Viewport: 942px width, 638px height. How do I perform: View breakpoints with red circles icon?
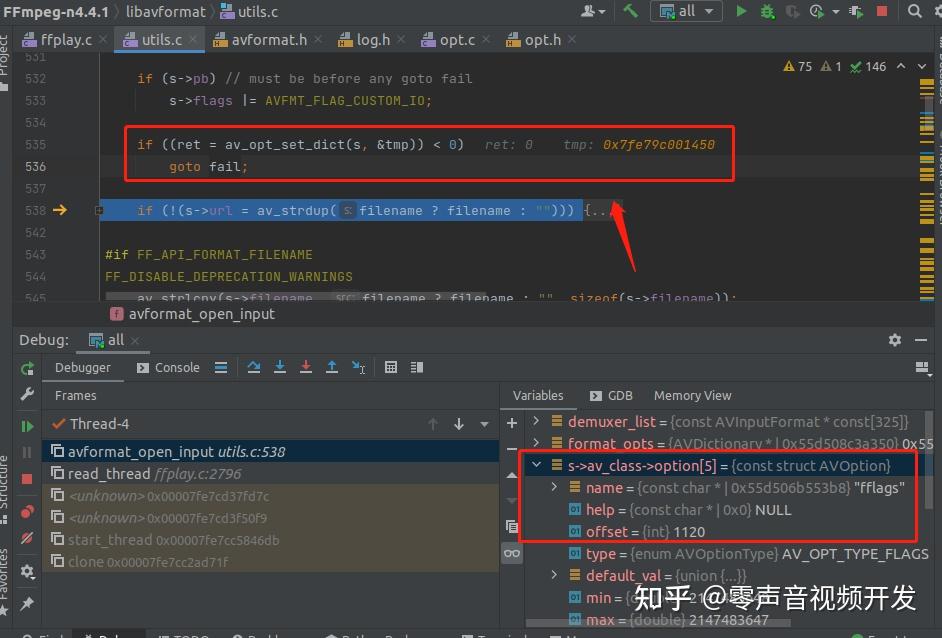[27, 512]
